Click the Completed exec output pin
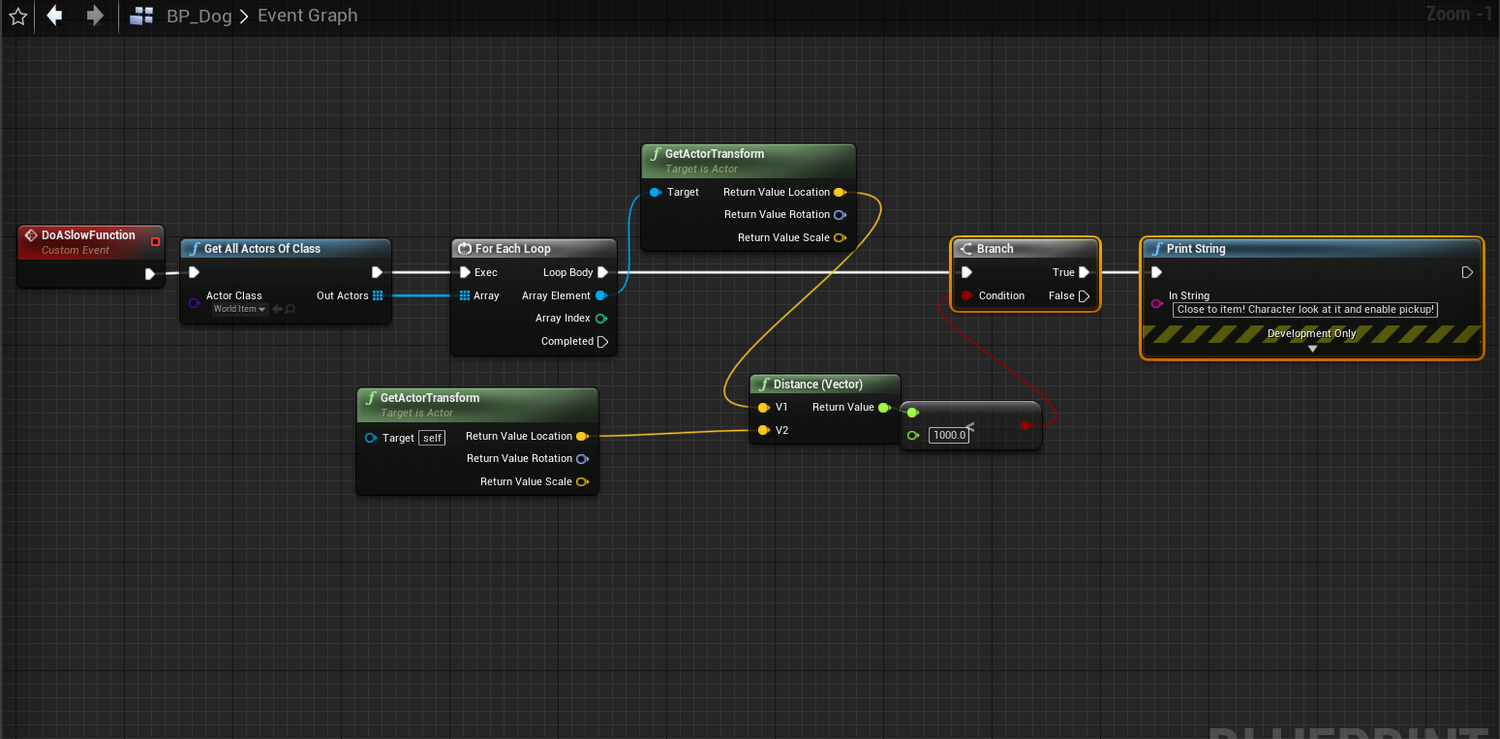Image resolution: width=1500 pixels, height=739 pixels. click(603, 341)
